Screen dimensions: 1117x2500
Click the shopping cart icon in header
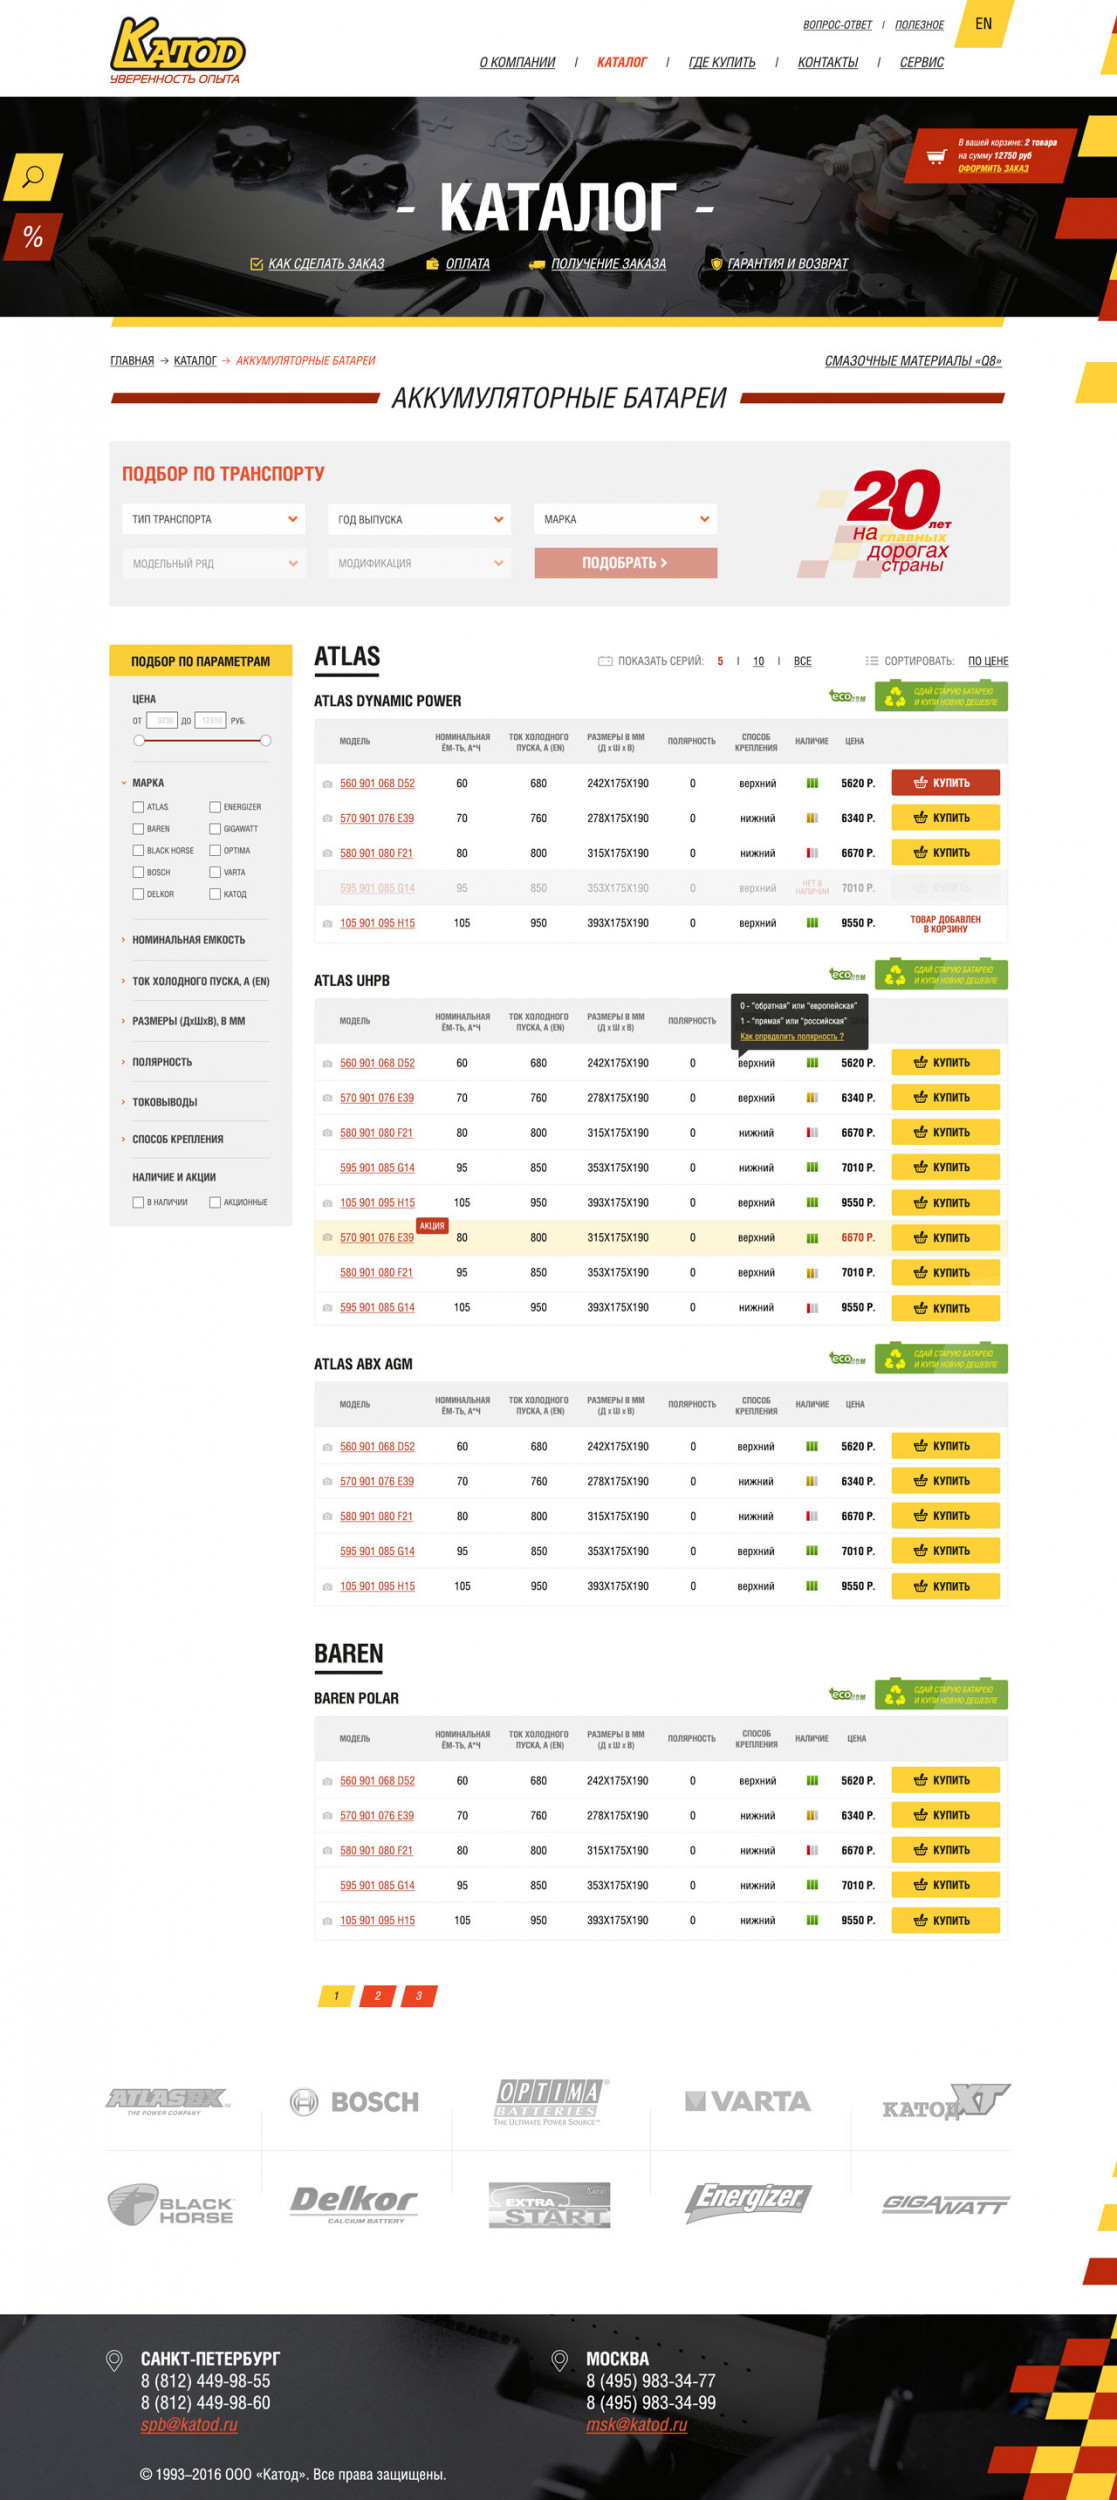pos(936,156)
